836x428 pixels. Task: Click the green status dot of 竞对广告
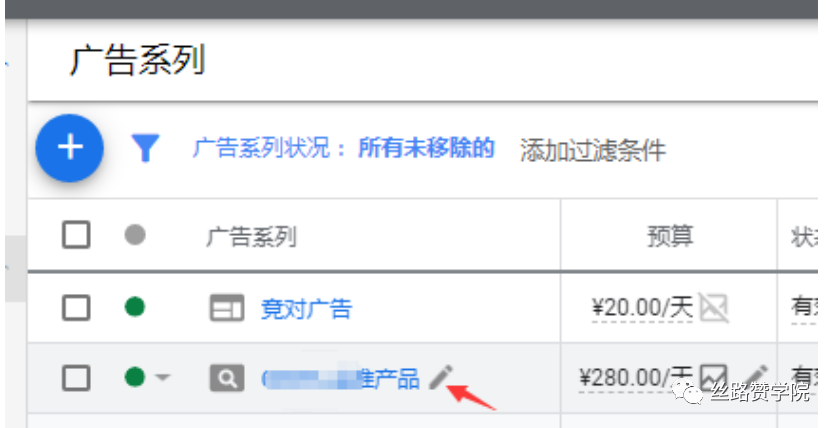point(135,307)
